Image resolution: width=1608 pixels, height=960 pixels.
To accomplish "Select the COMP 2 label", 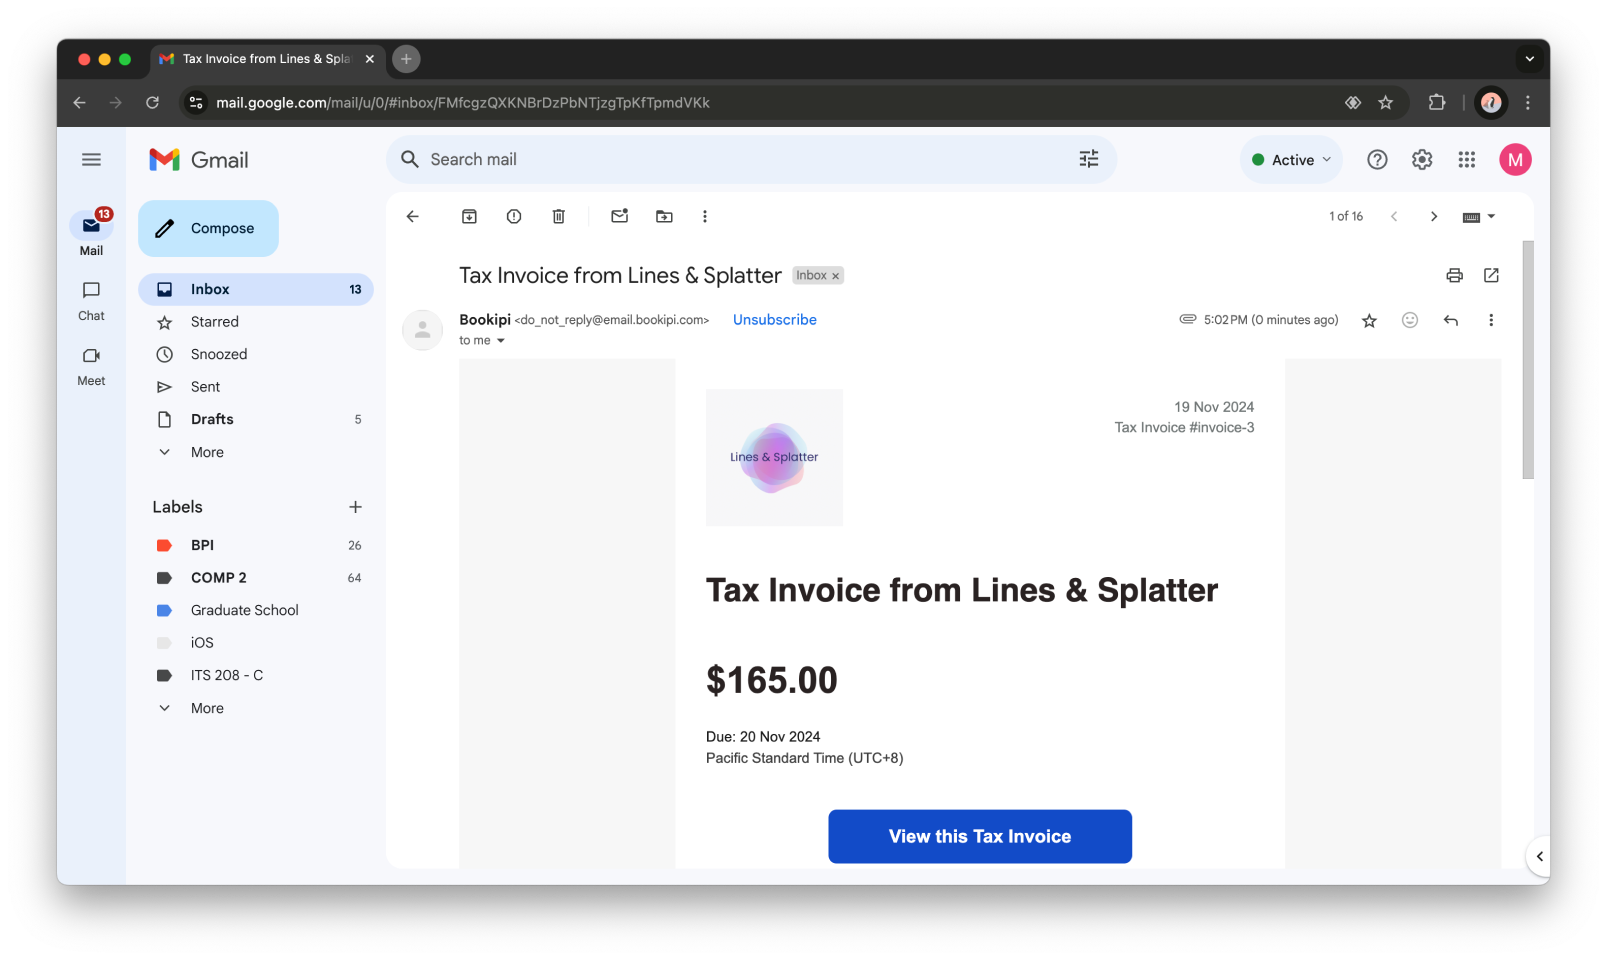I will pos(218,577).
